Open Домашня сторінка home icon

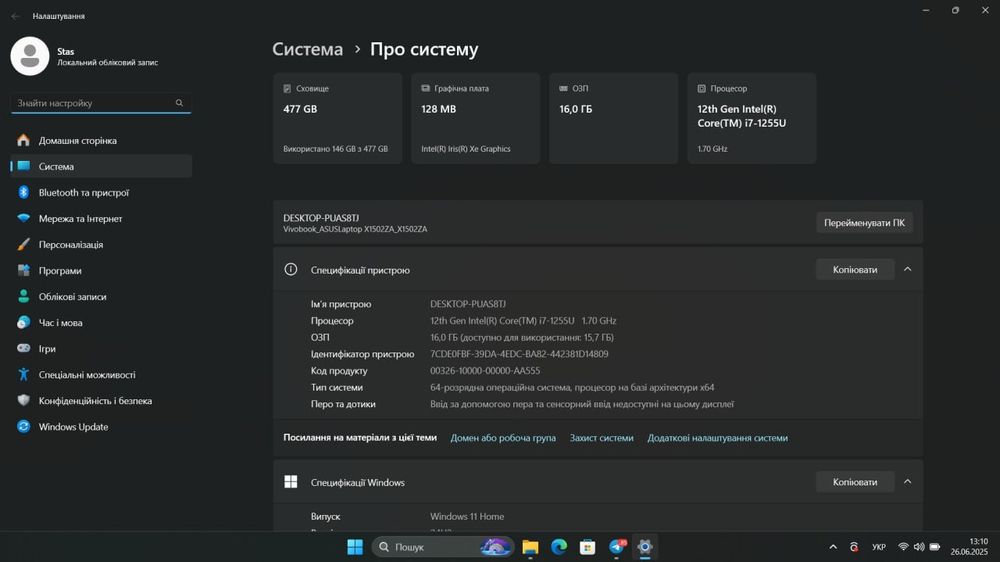coord(24,140)
